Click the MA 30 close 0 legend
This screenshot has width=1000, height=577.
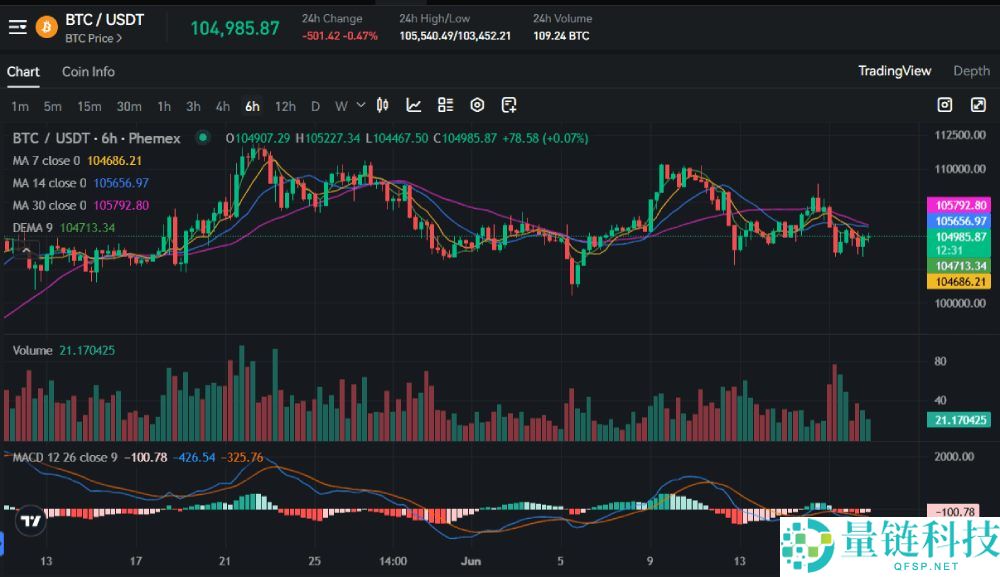(x=49, y=205)
